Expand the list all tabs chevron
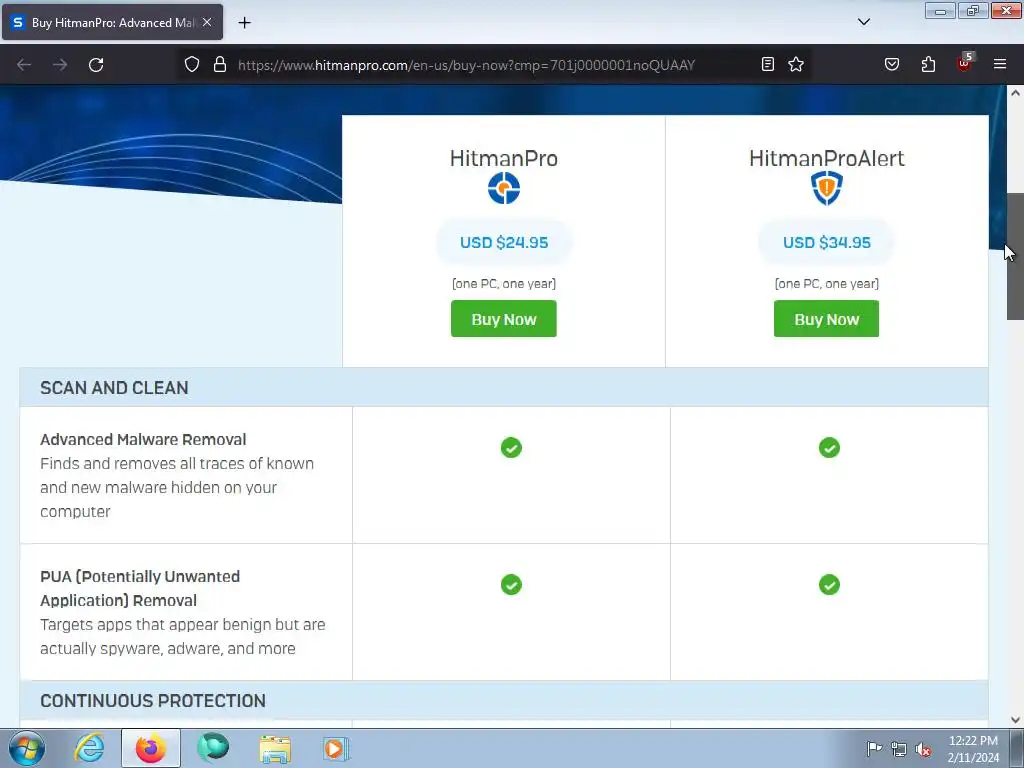Viewport: 1024px width, 768px height. click(x=863, y=22)
